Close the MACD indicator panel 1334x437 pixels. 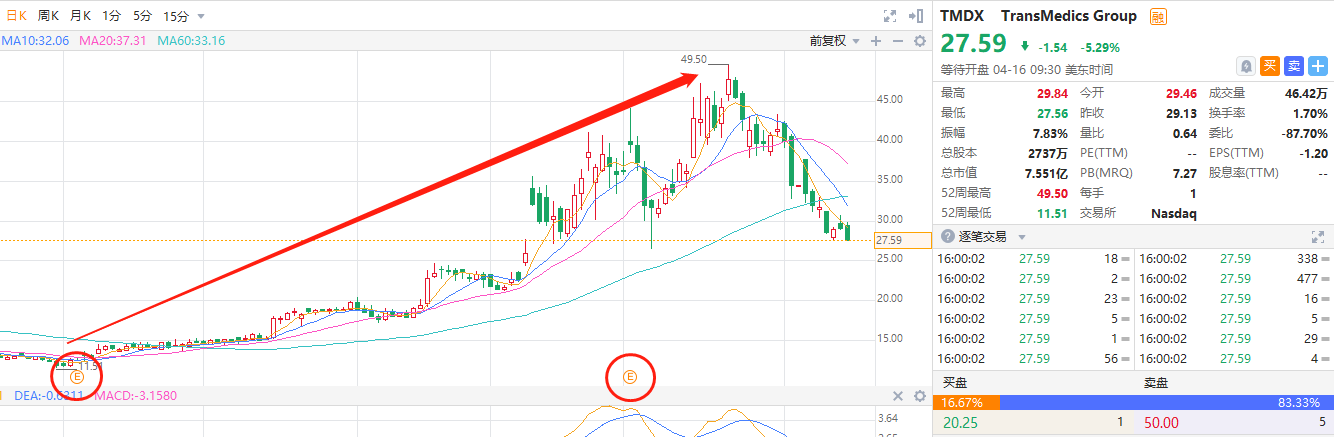(x=897, y=396)
